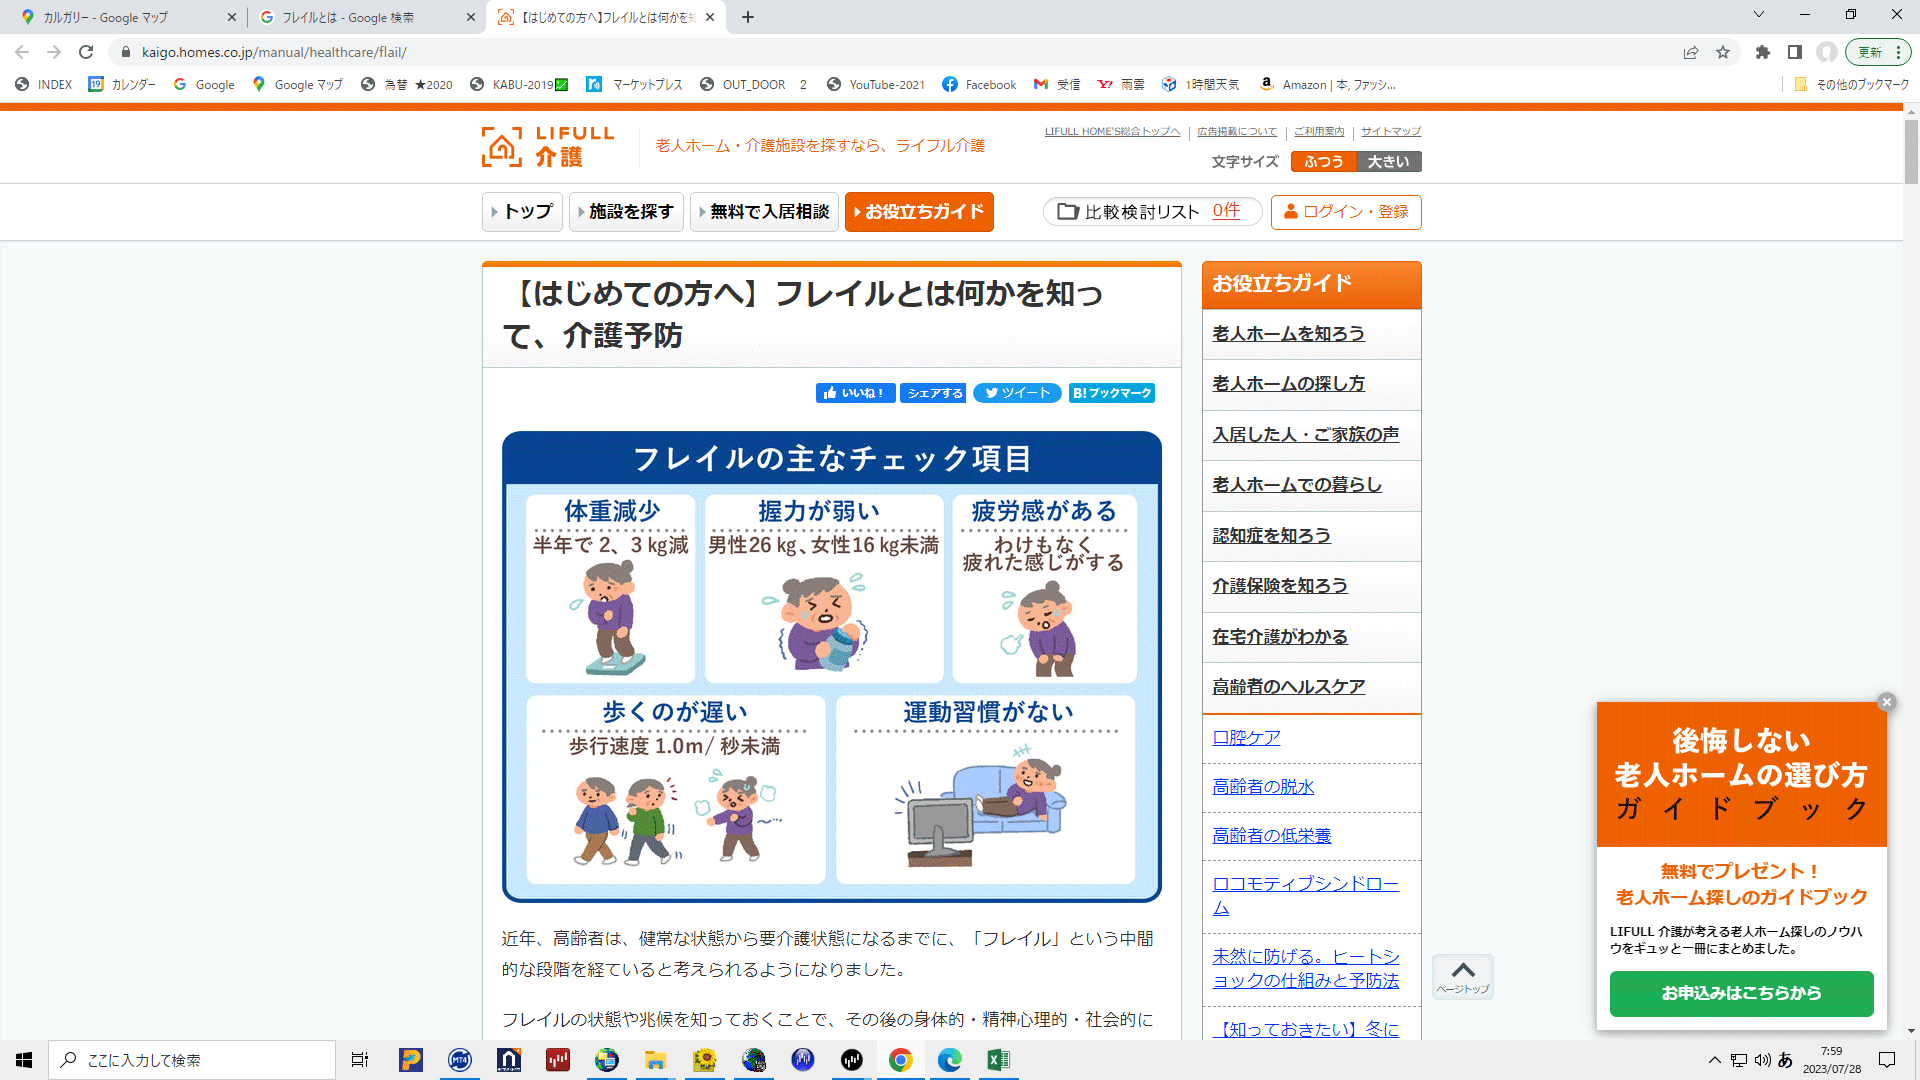This screenshot has height=1080, width=1920.
Task: Open Windows Start menu
Action: [x=24, y=1060]
